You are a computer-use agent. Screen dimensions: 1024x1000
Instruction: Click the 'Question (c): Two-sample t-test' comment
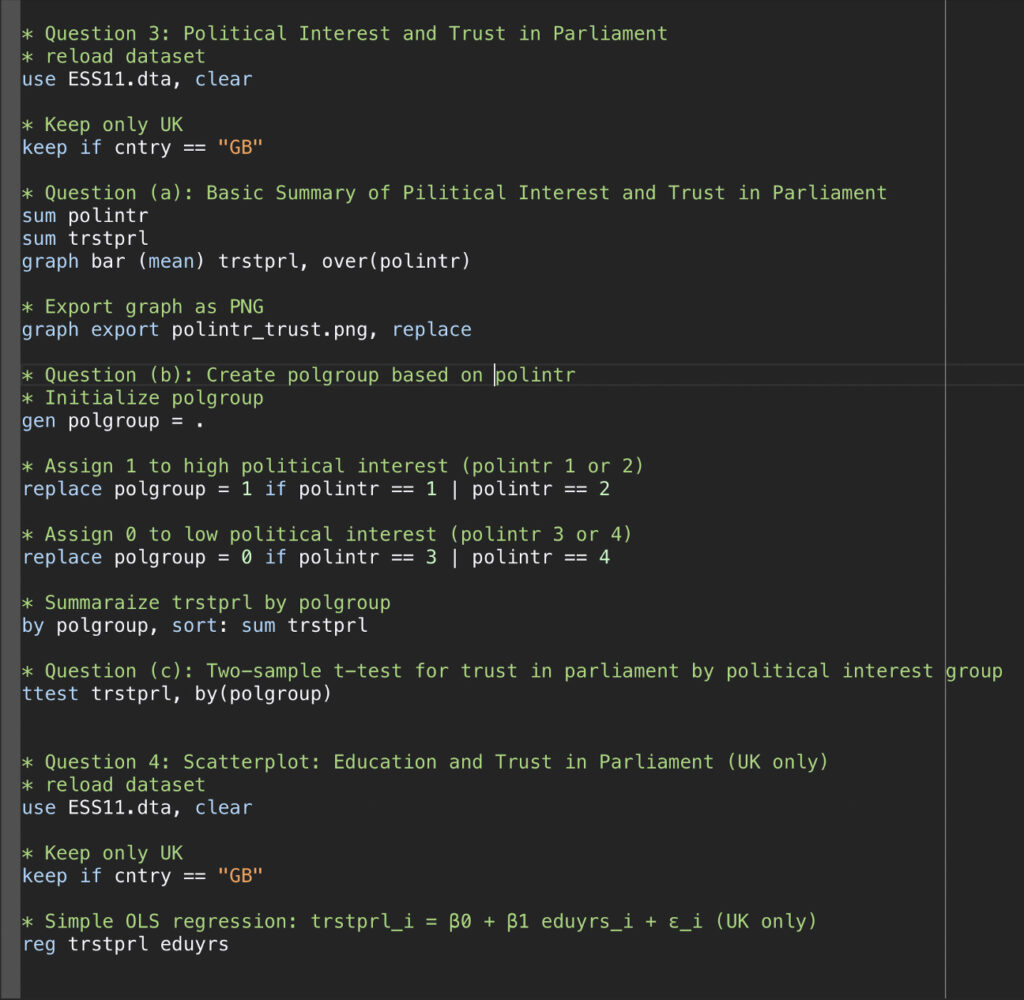[x=511, y=670]
